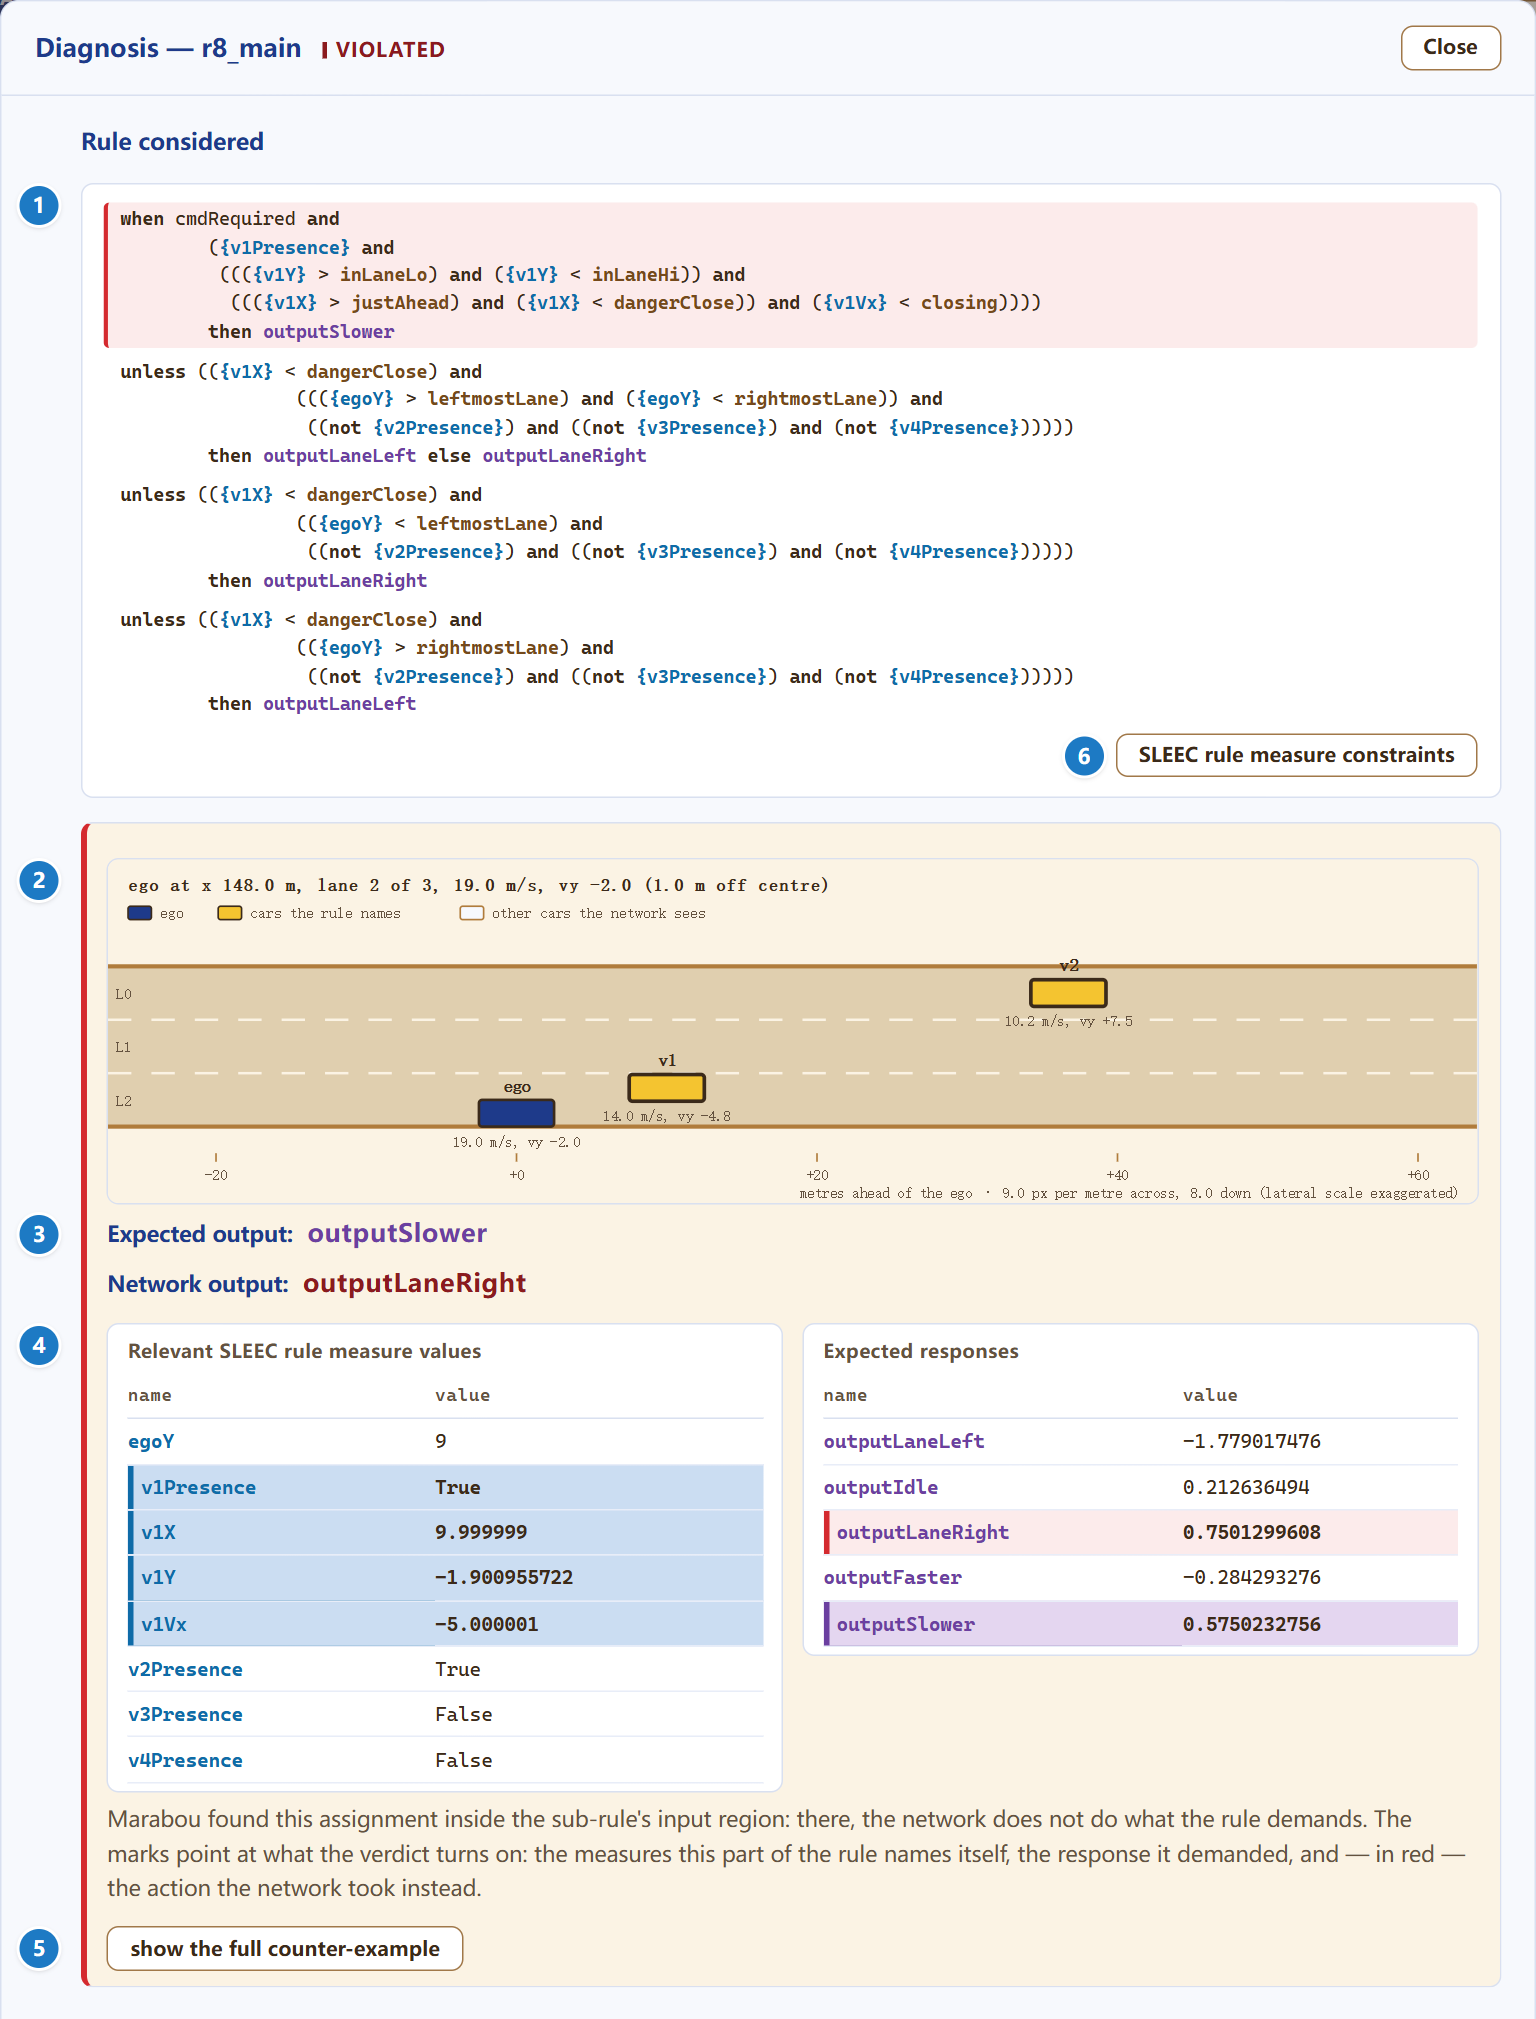The height and width of the screenshot is (2019, 1536).
Task: Click the ego summary line starting 'ego at x 148.0 m'
Action: pyautogui.click(x=478, y=885)
